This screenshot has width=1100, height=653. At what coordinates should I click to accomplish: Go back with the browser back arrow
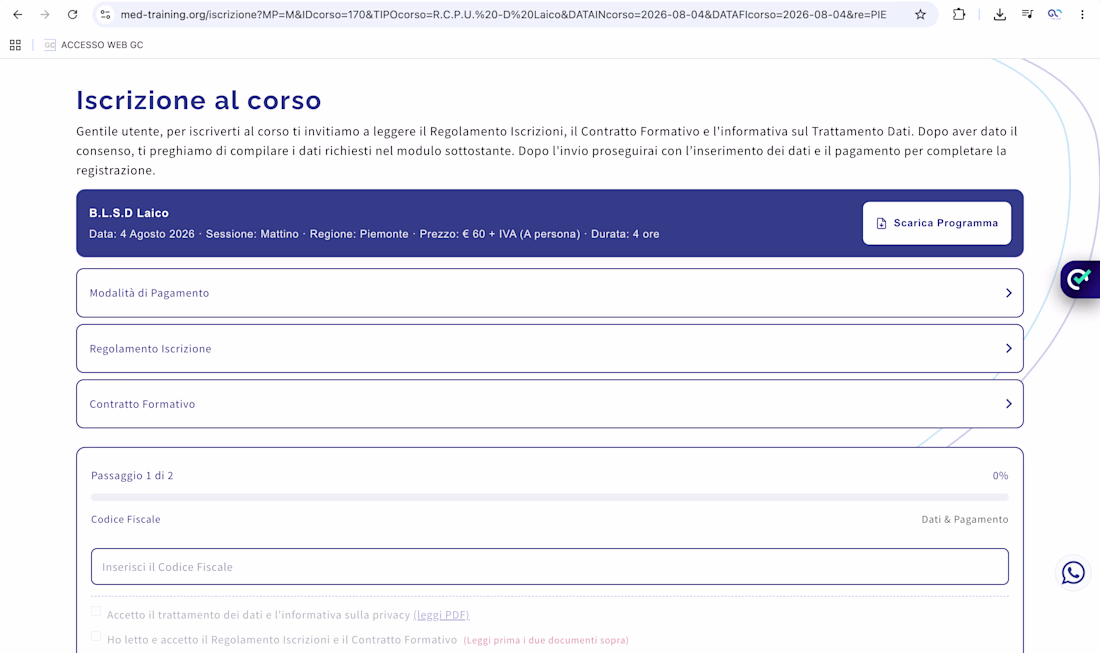click(18, 14)
